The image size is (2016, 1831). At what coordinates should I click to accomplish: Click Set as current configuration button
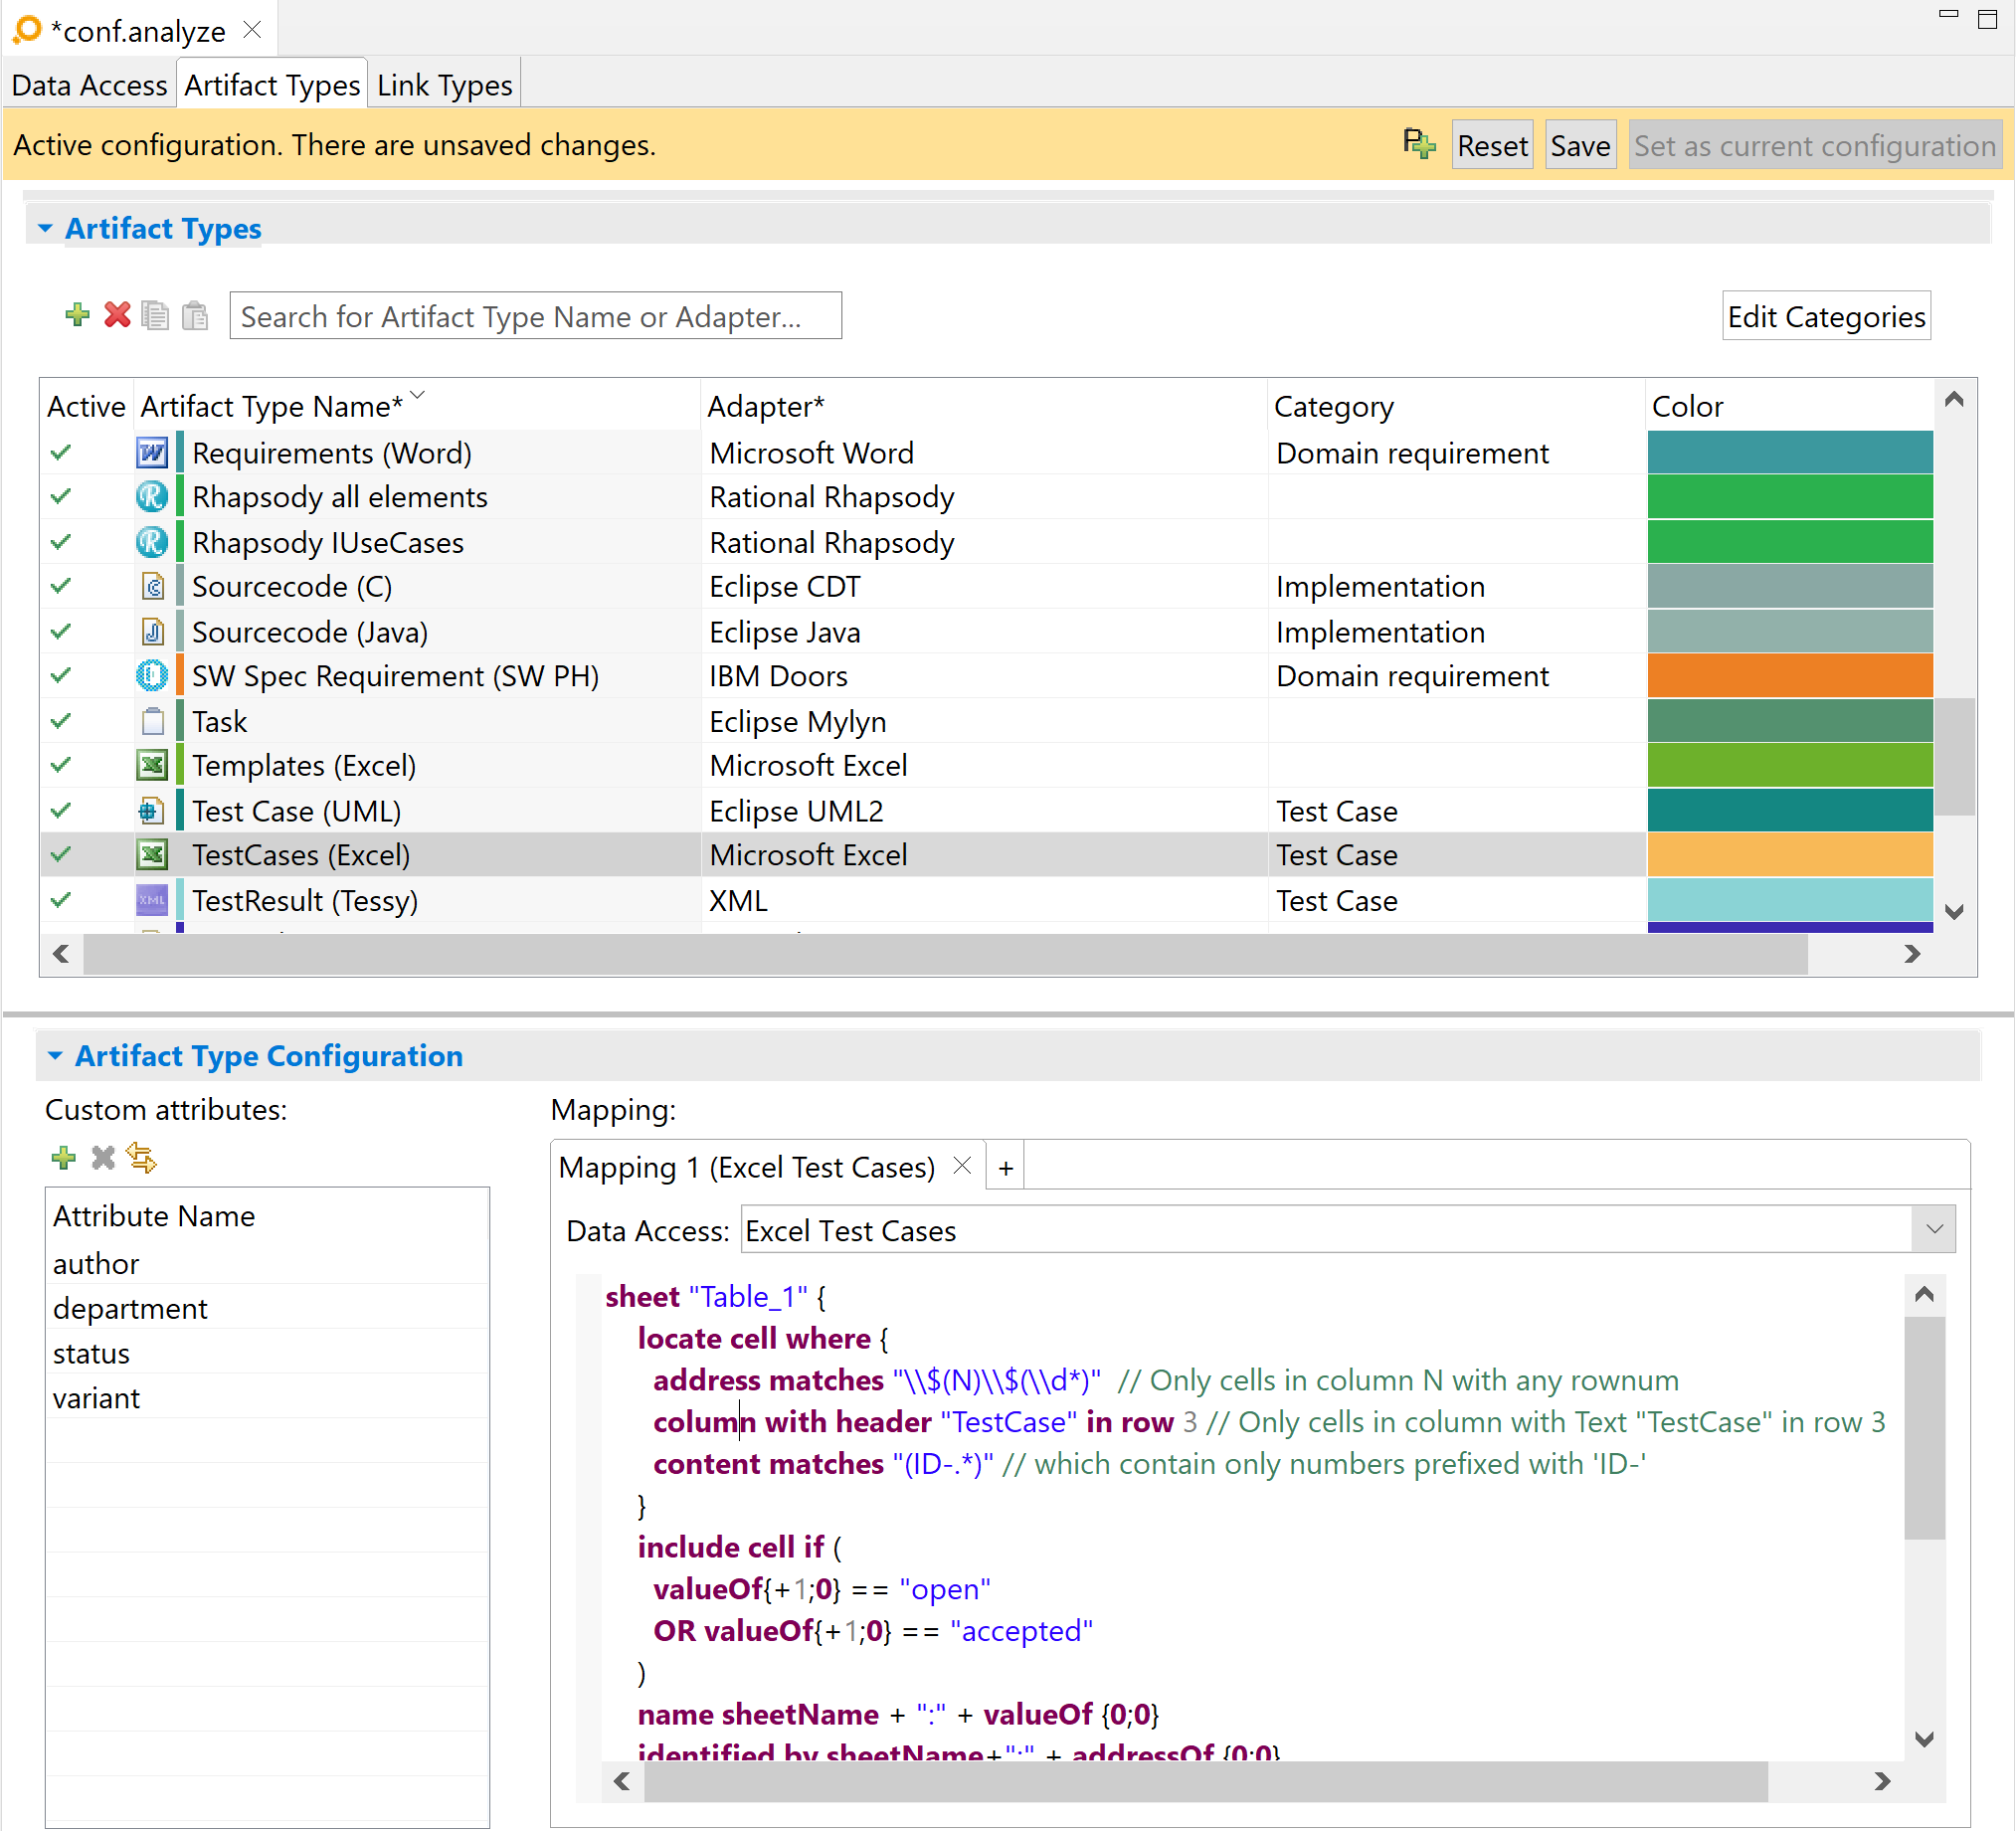[x=1815, y=146]
